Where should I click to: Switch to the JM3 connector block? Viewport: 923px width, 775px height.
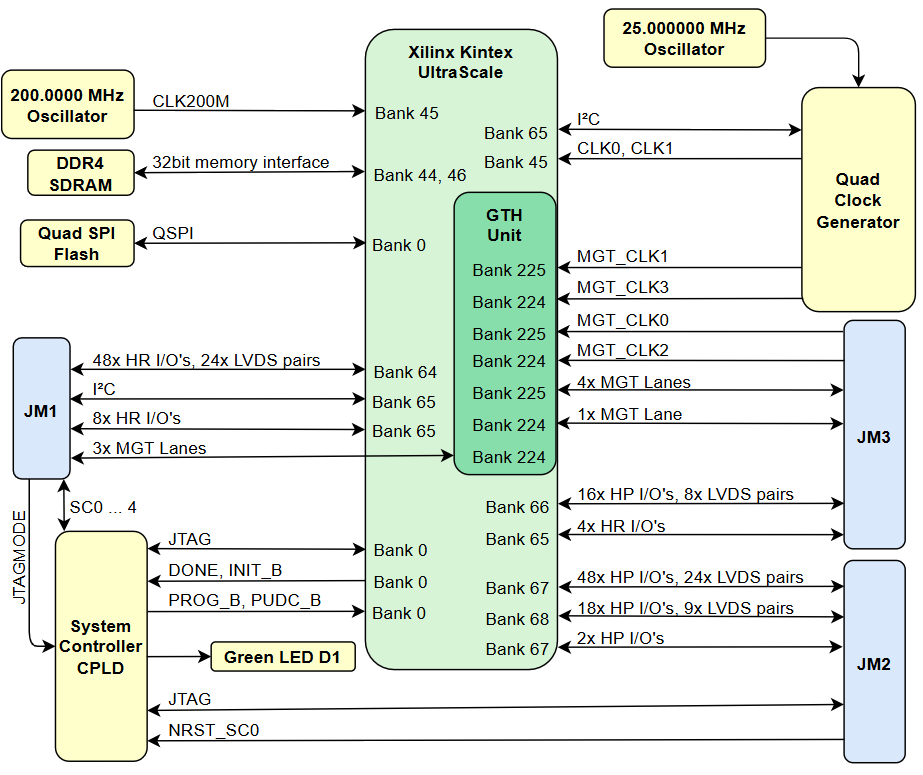[x=874, y=437]
